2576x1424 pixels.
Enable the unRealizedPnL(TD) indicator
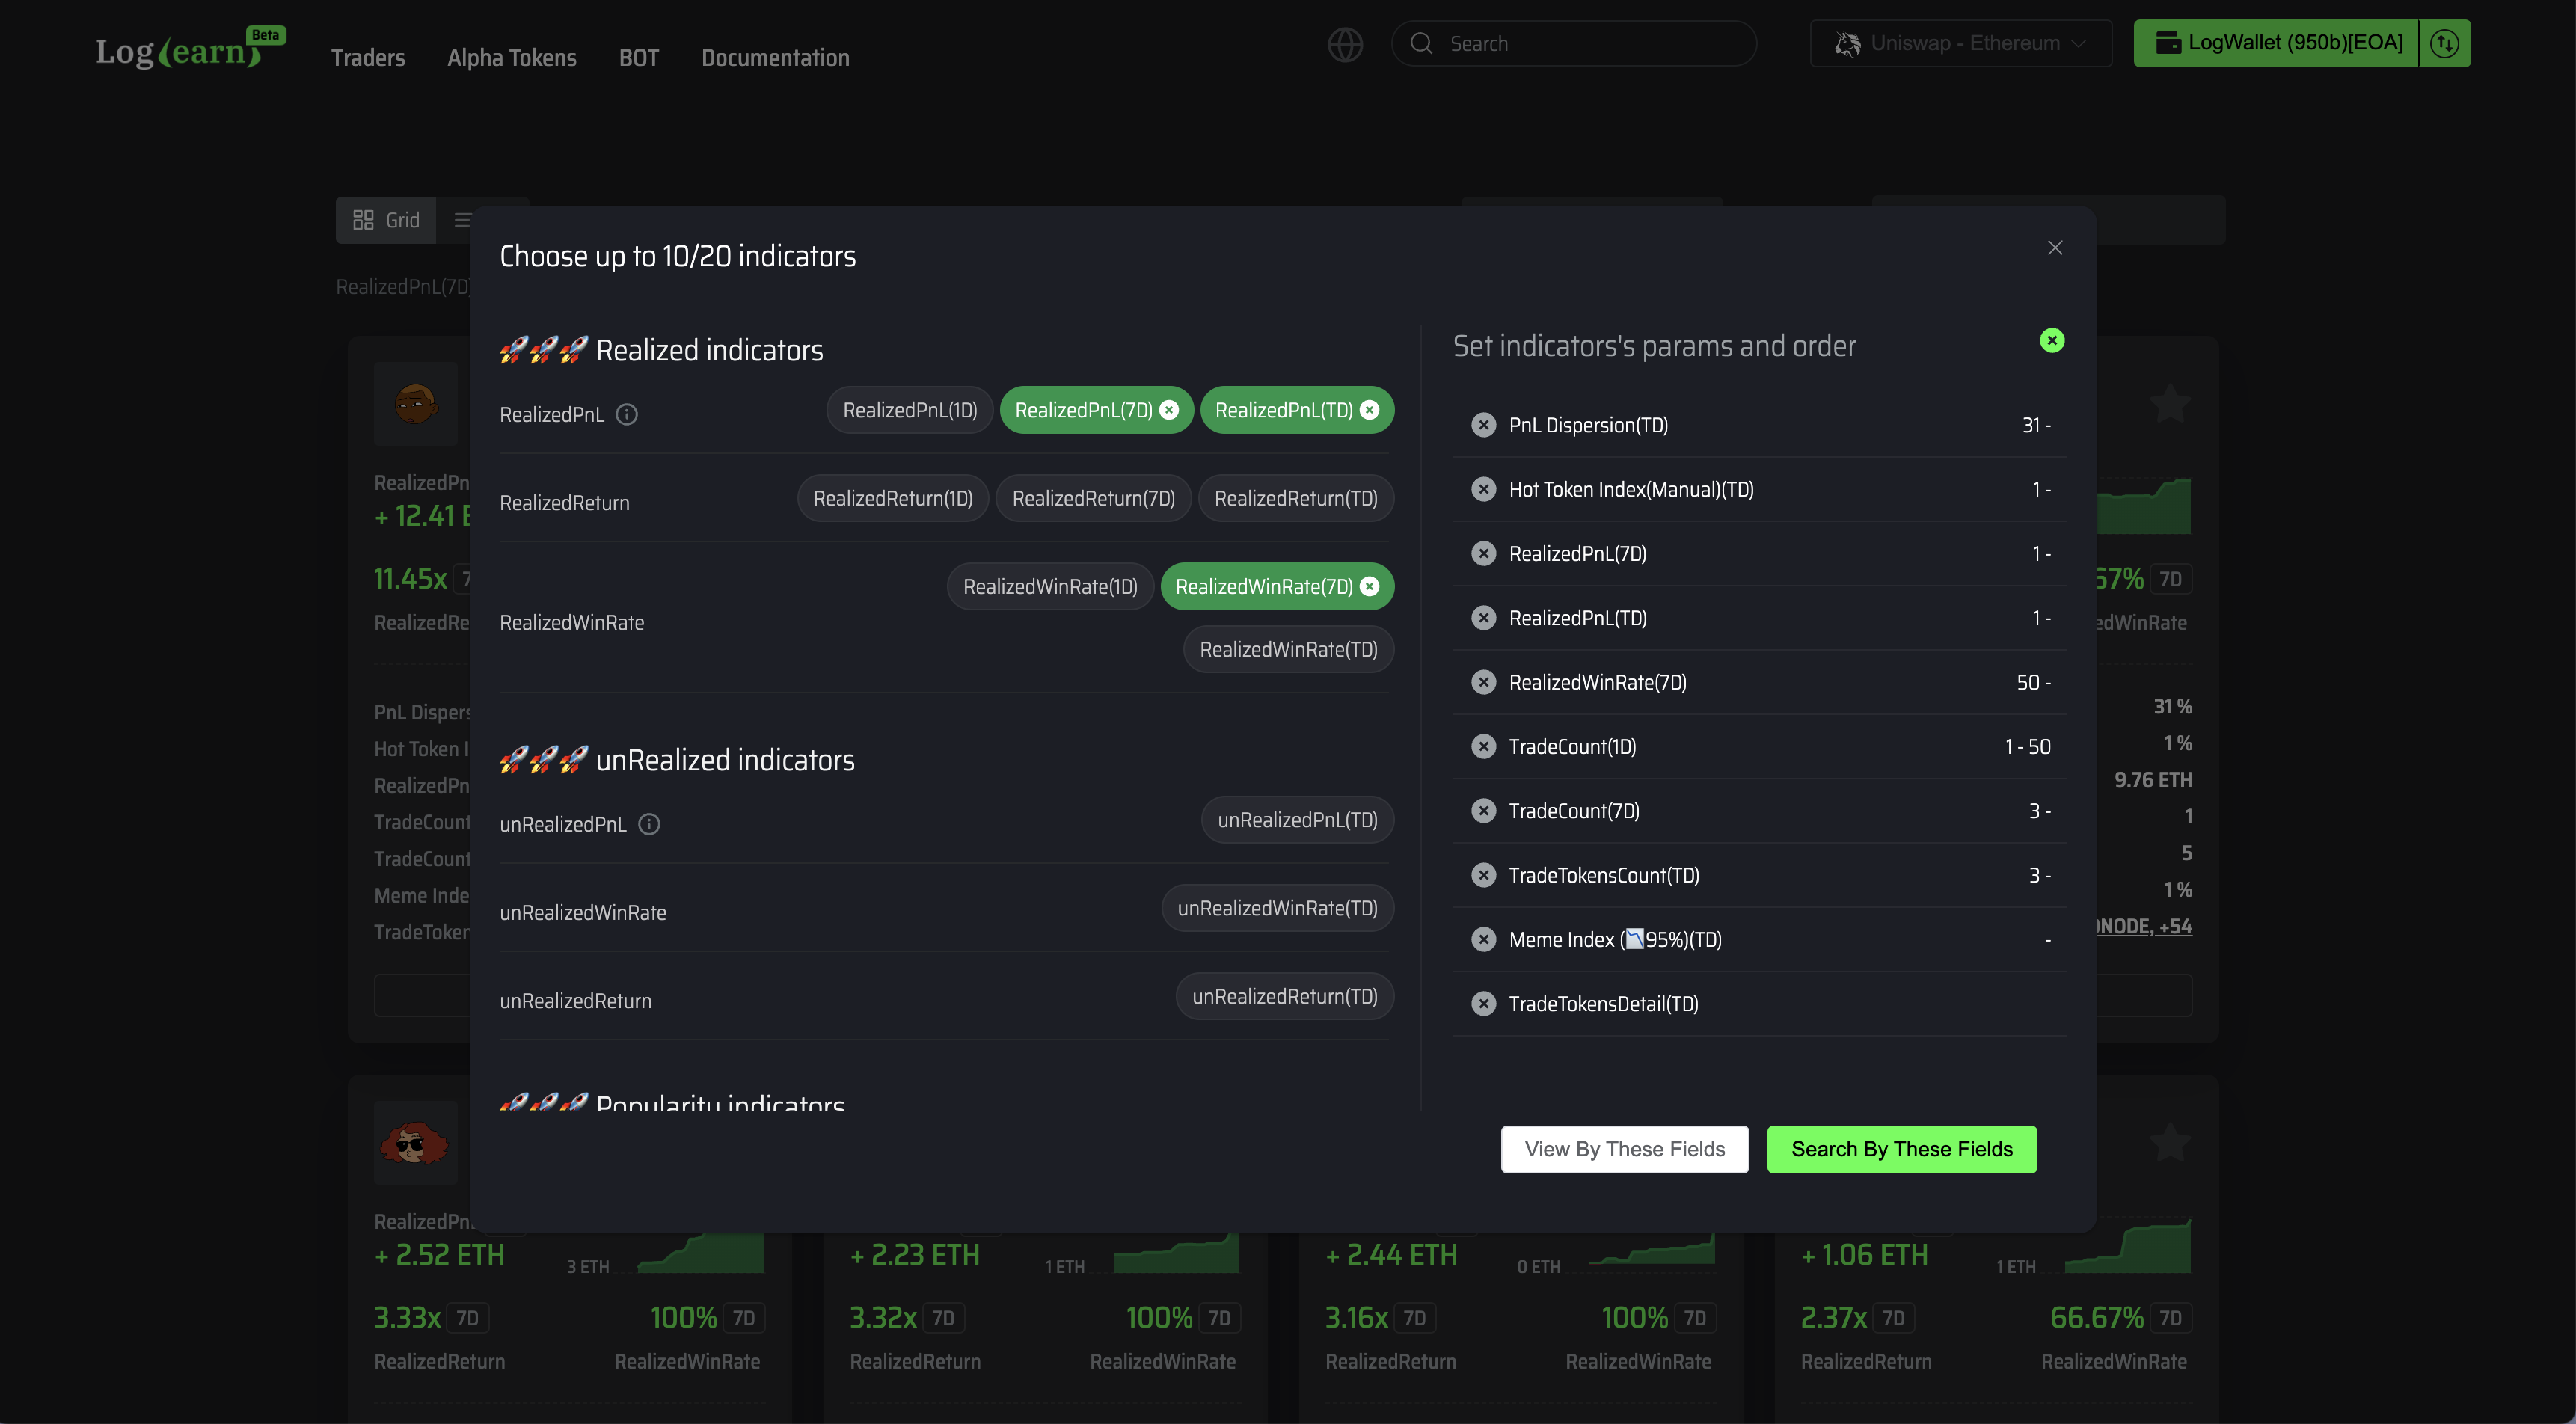[1297, 820]
